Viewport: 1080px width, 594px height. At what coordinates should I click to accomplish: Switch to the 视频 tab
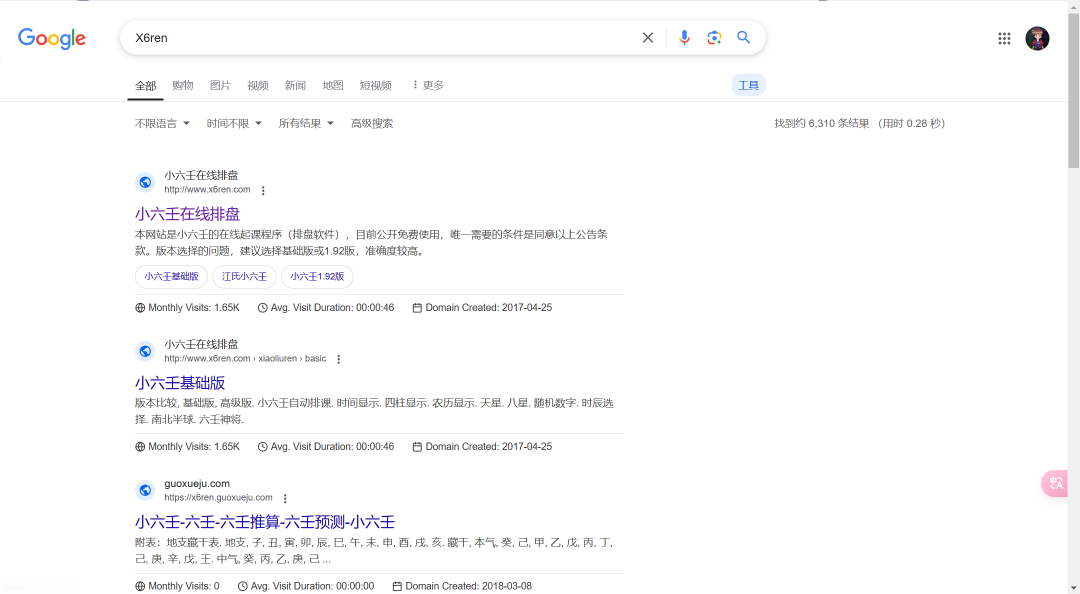(258, 85)
